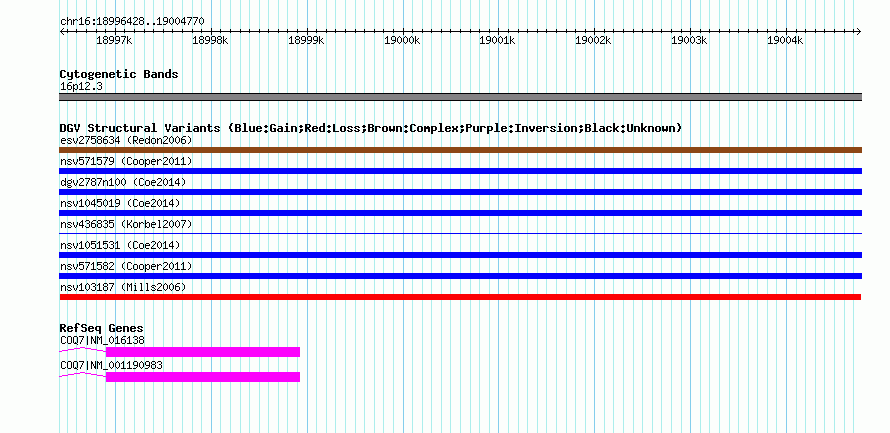Open the nsv1051531 (Coe2014) label
Image resolution: width=890 pixels, height=433 pixels.
tap(120, 245)
